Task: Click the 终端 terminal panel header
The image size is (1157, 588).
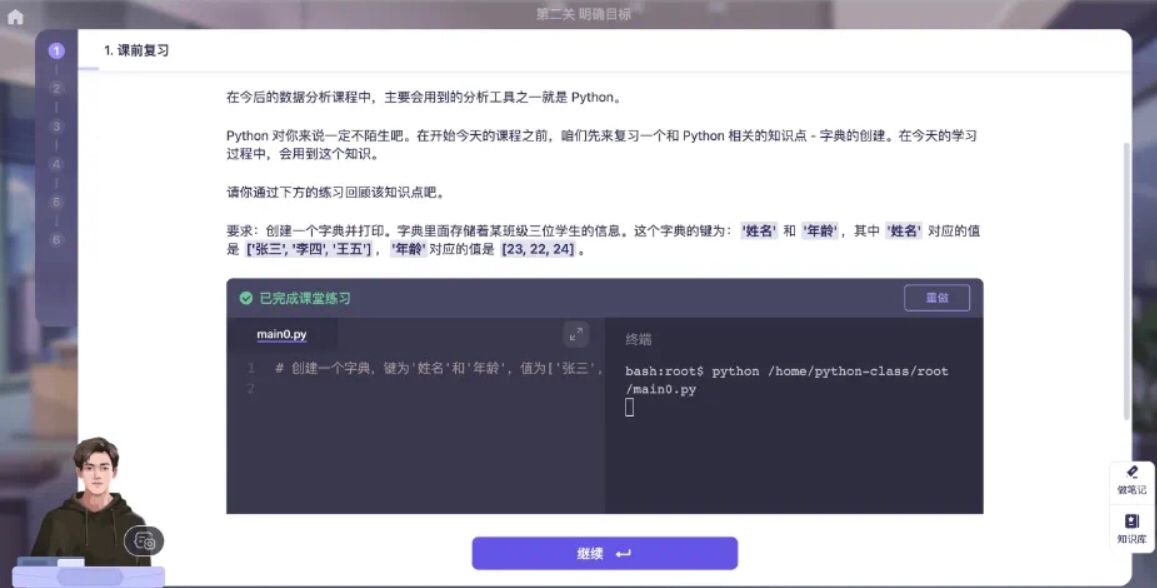Action: [641, 338]
